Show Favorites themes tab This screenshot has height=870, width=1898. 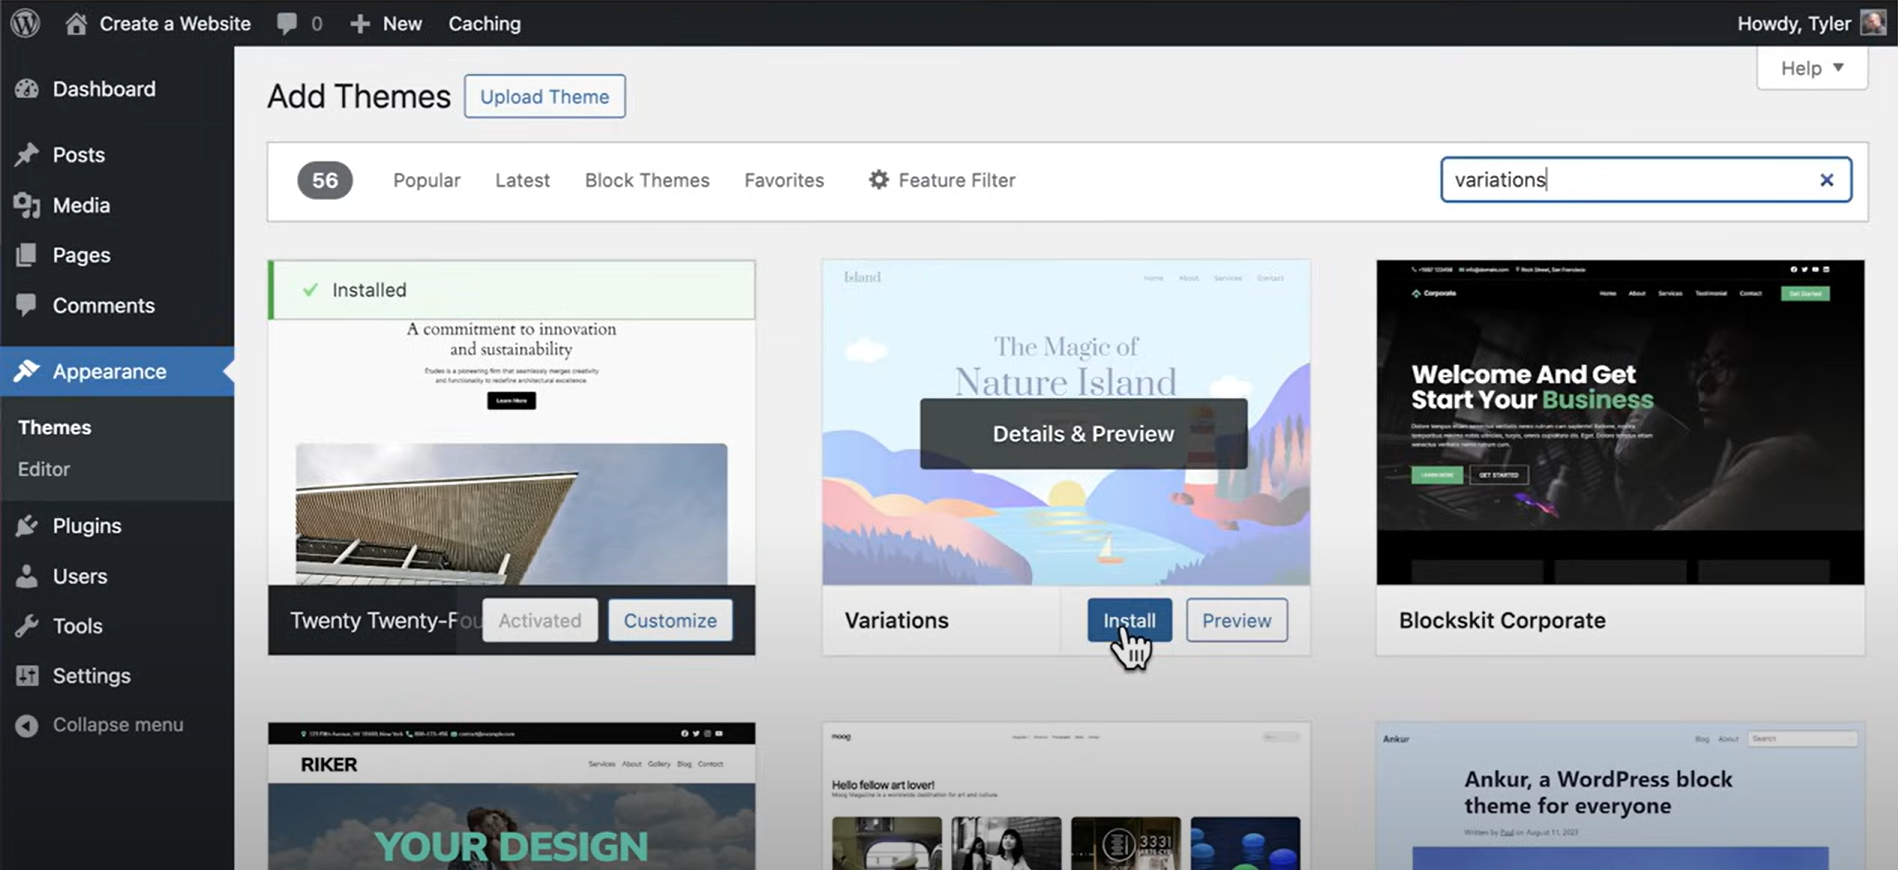point(784,180)
